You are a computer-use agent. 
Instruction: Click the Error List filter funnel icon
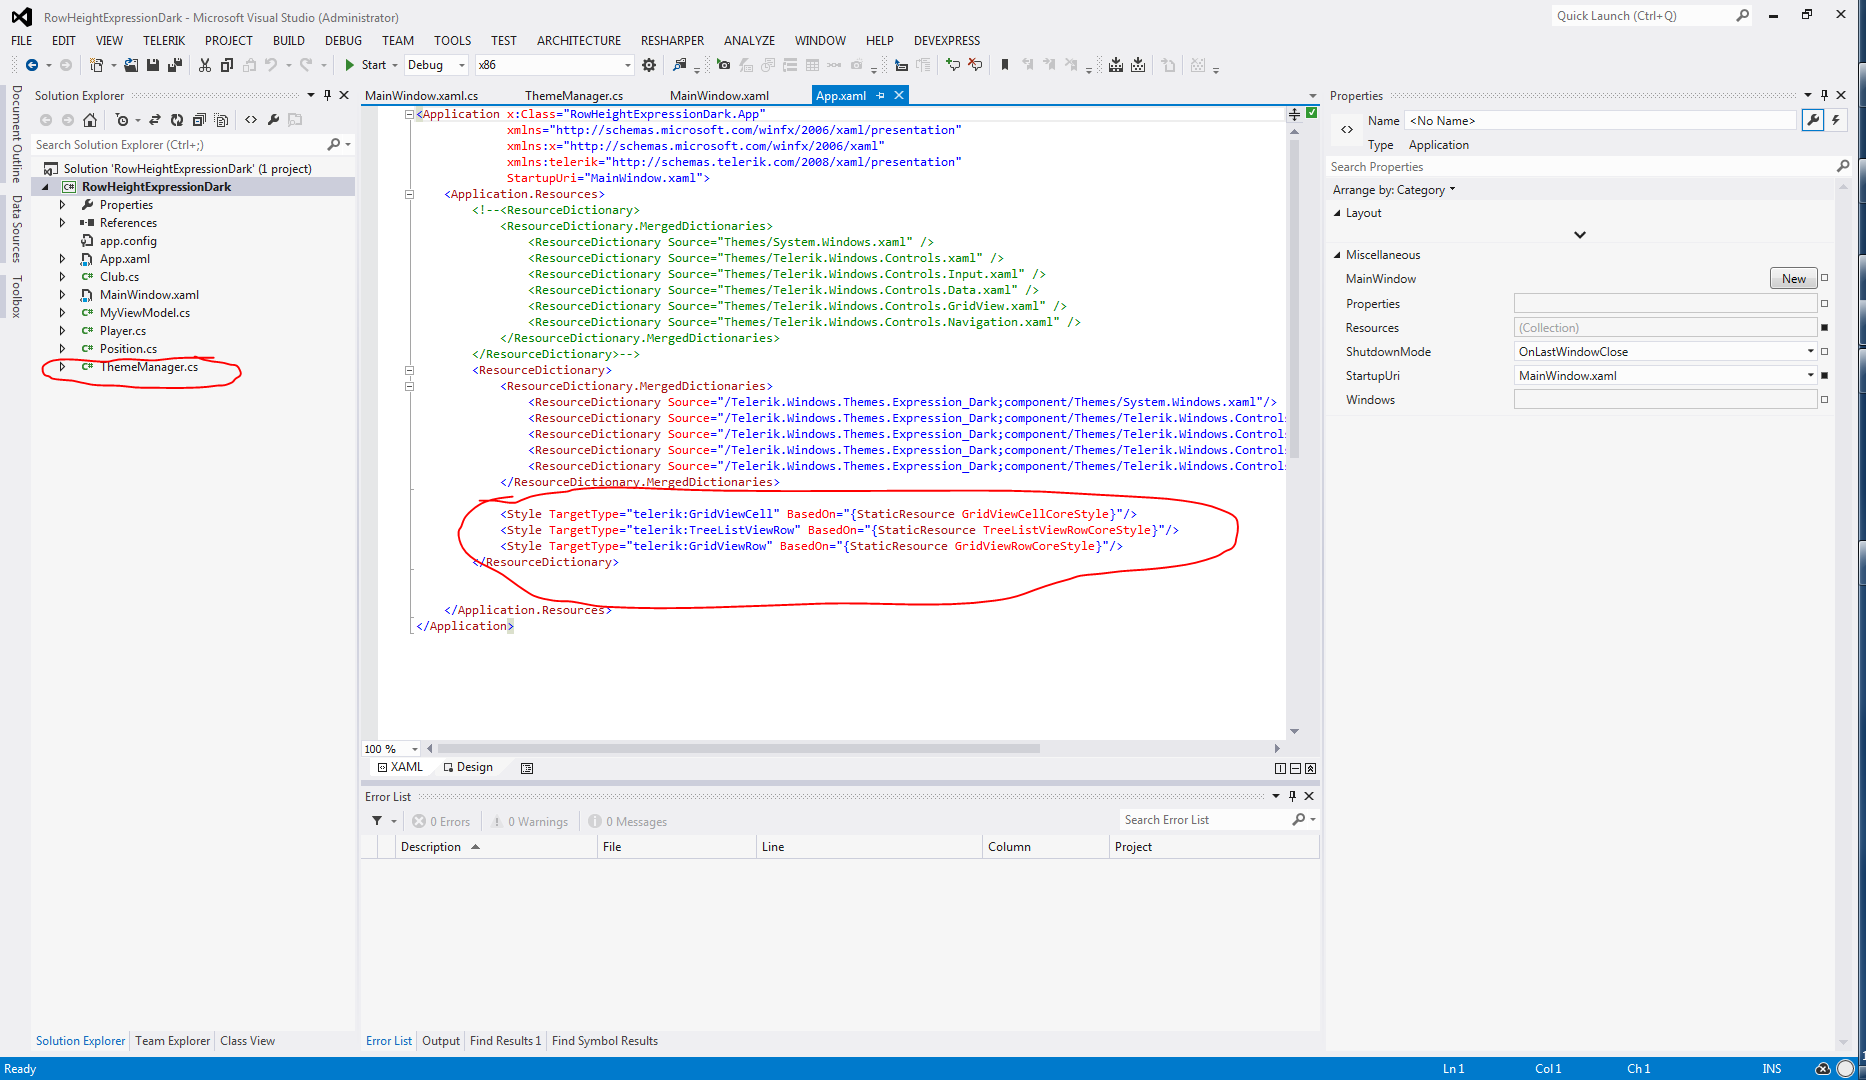pos(377,821)
